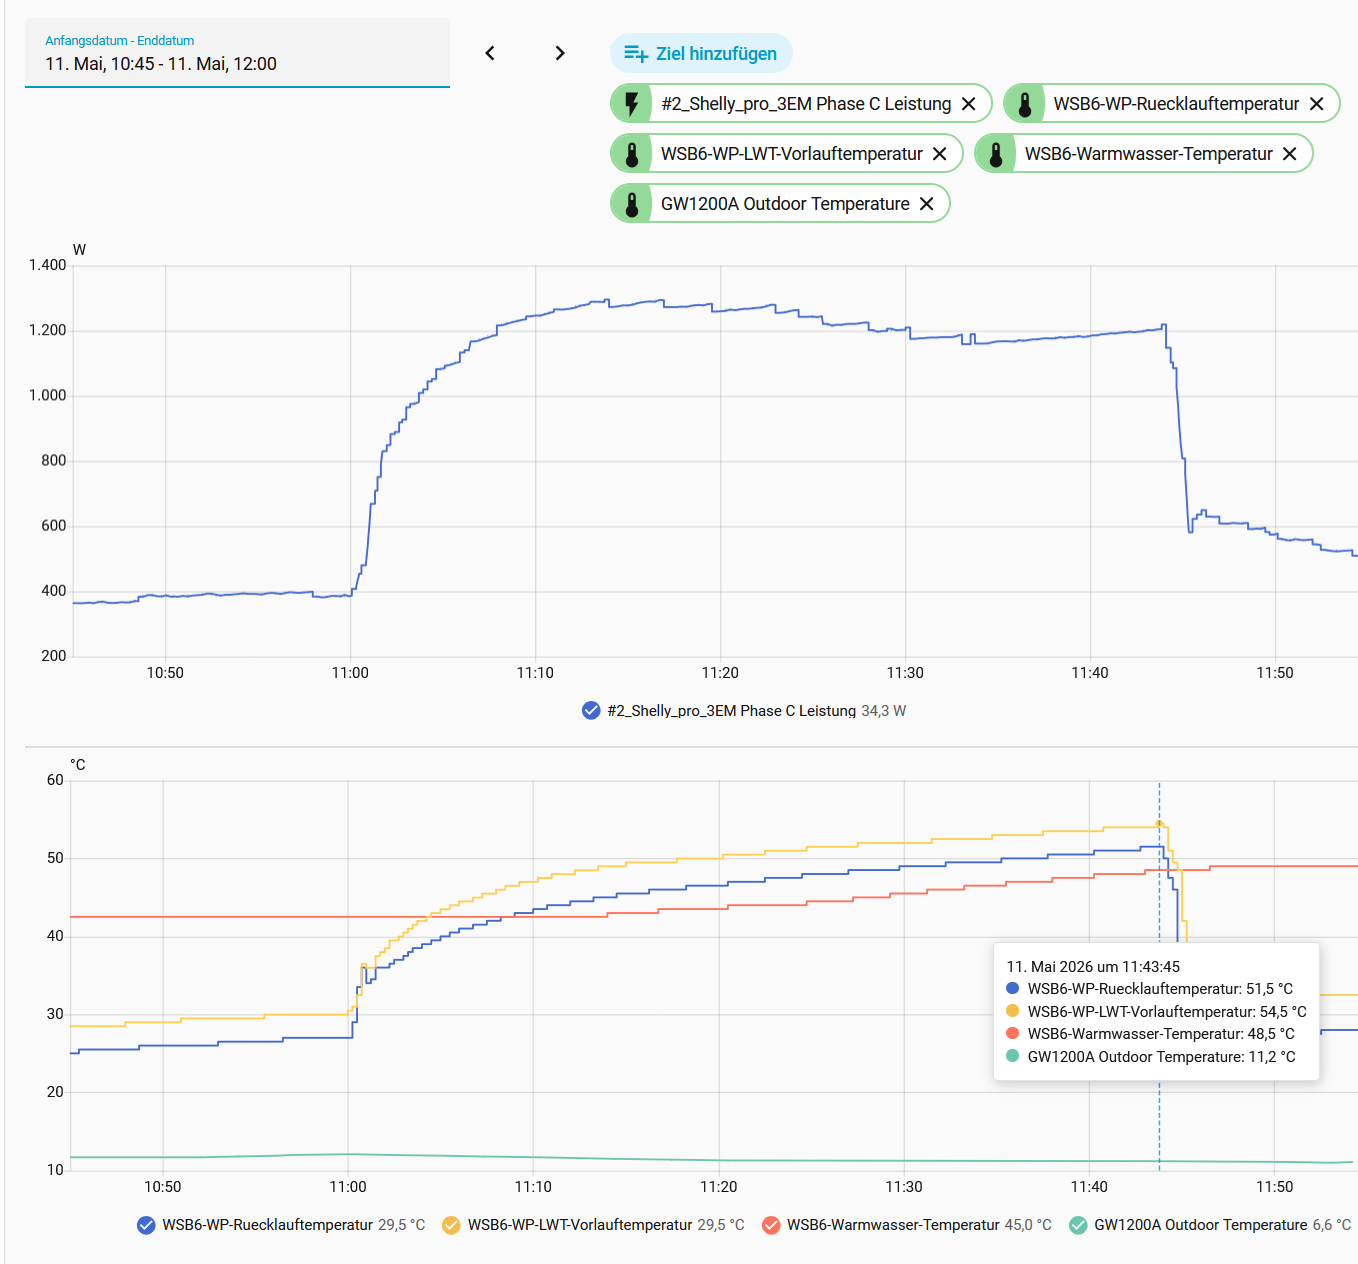Select the WSB6-WP-Ruecklauftemperatur chip label

click(x=1176, y=104)
